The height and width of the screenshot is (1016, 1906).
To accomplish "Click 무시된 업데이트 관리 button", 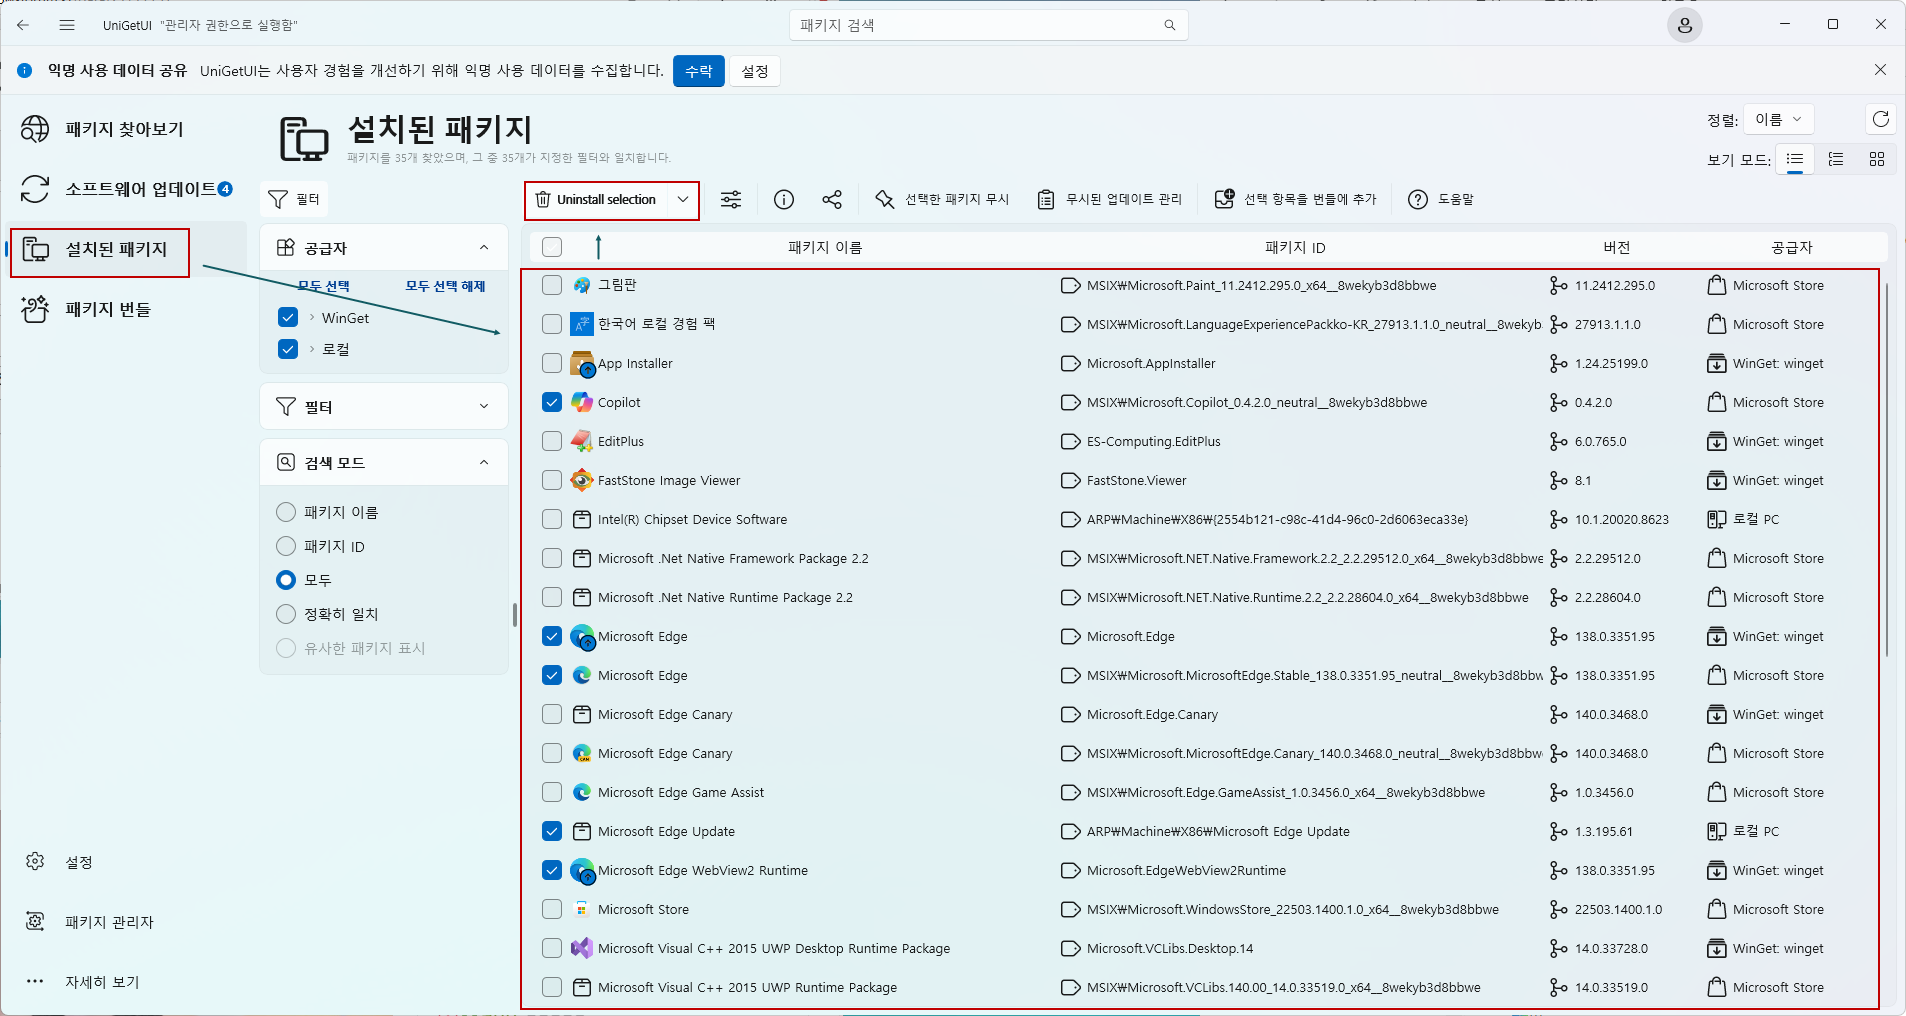I will pos(1110,199).
